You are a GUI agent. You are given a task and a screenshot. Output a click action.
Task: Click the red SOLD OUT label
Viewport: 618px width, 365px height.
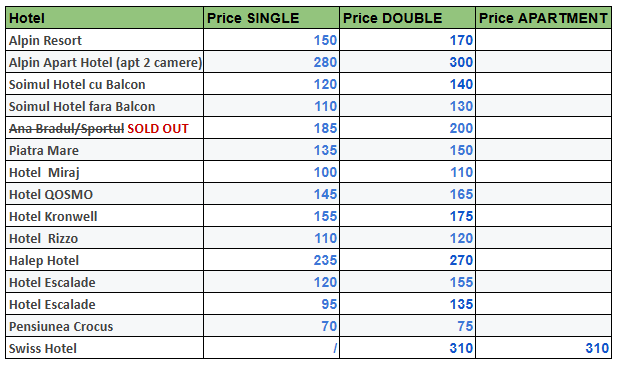coord(158,128)
